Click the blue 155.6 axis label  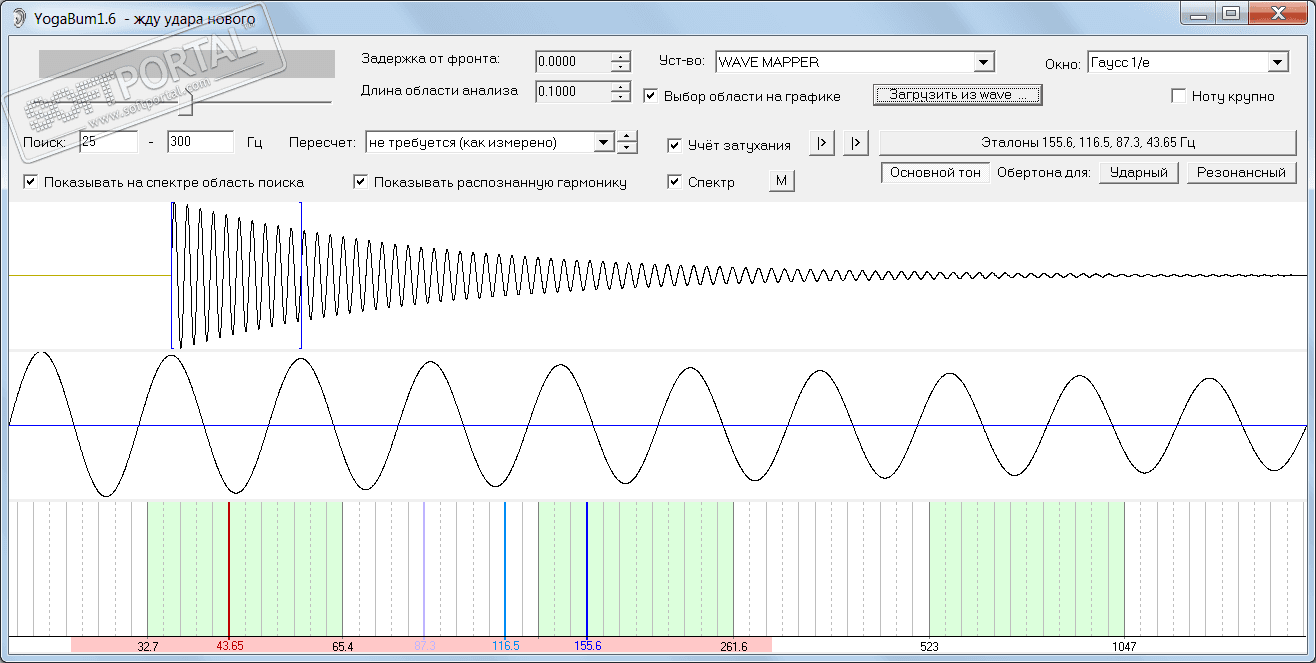click(588, 647)
